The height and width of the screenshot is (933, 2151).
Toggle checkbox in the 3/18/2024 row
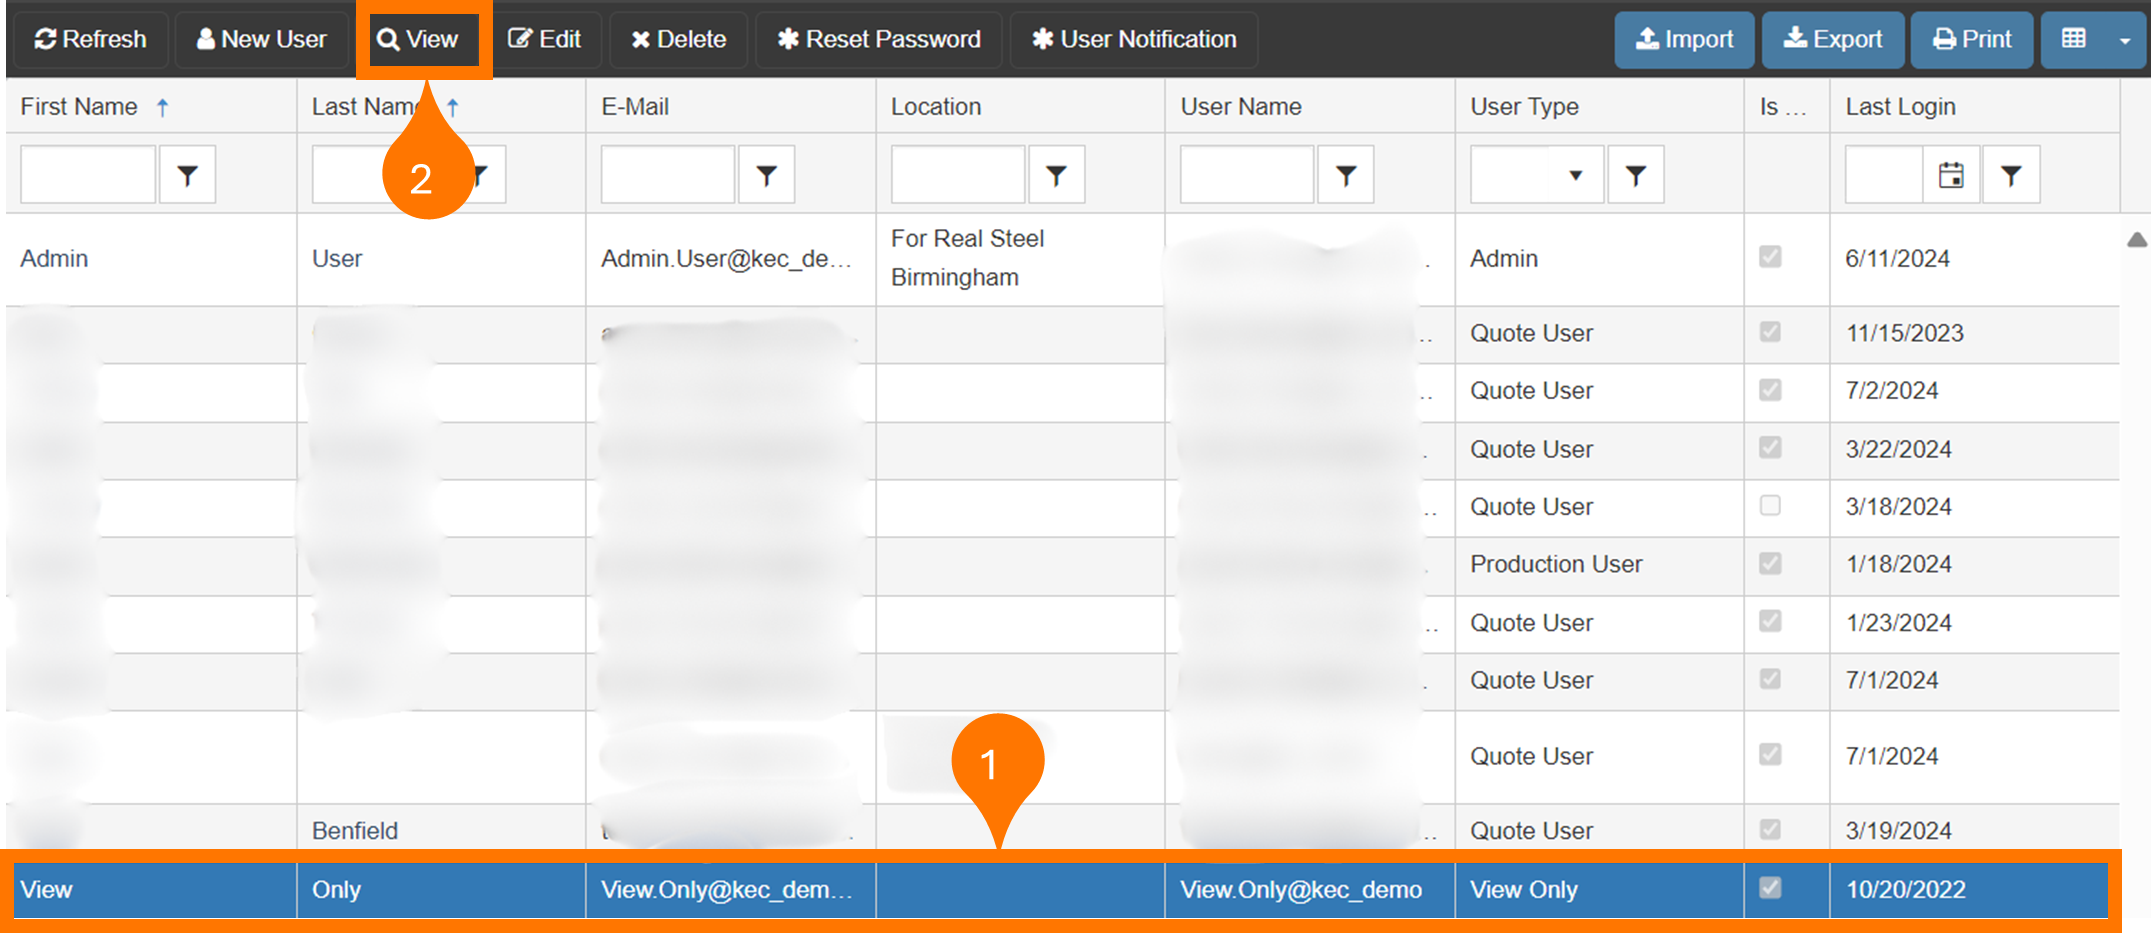[x=1770, y=505]
